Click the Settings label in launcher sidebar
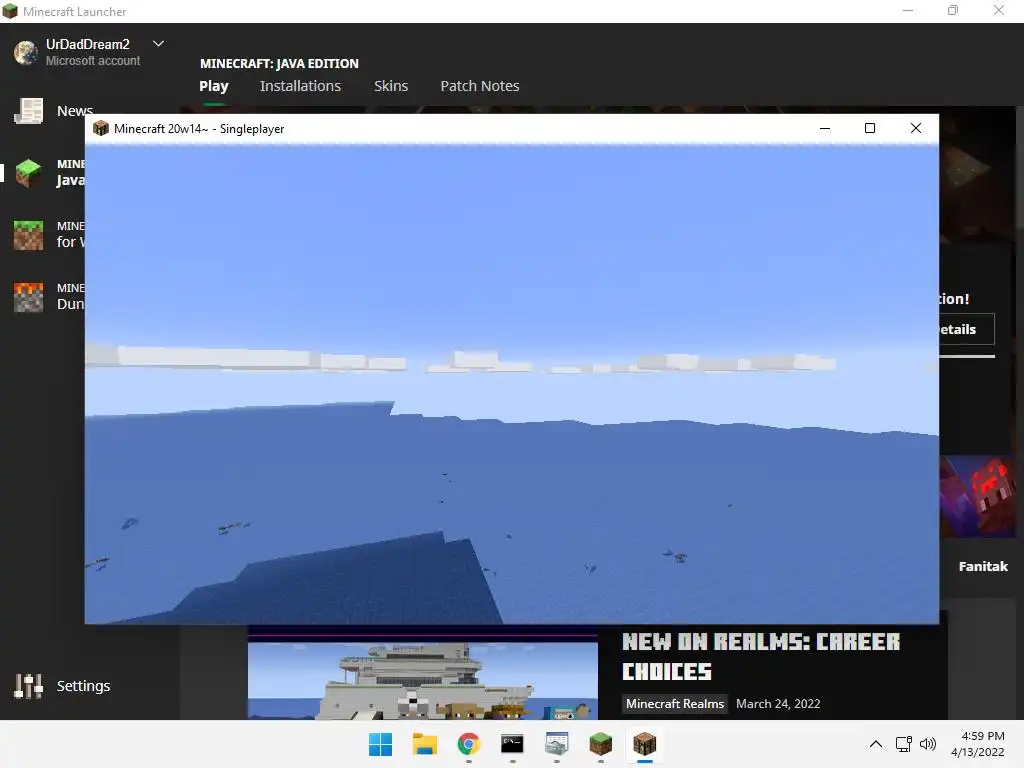1024x768 pixels. (x=84, y=686)
